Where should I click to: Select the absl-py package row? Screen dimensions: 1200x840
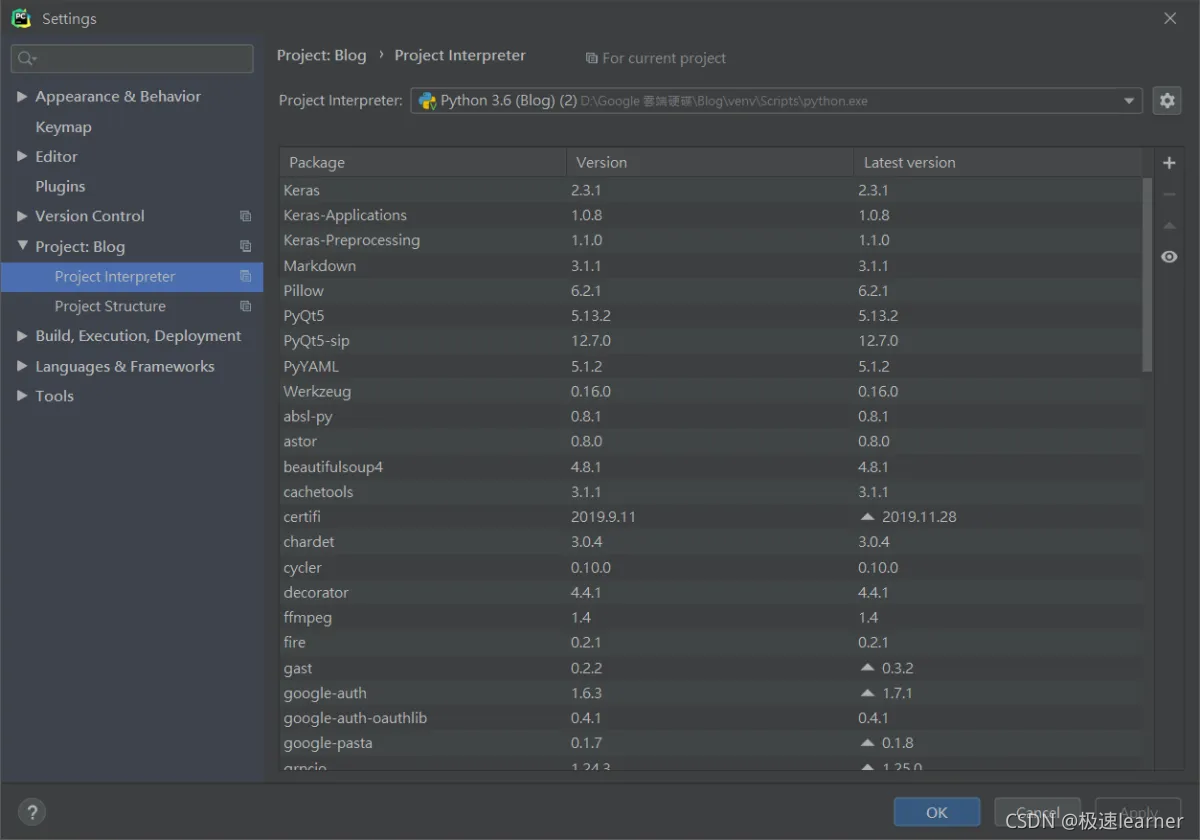(x=711, y=416)
